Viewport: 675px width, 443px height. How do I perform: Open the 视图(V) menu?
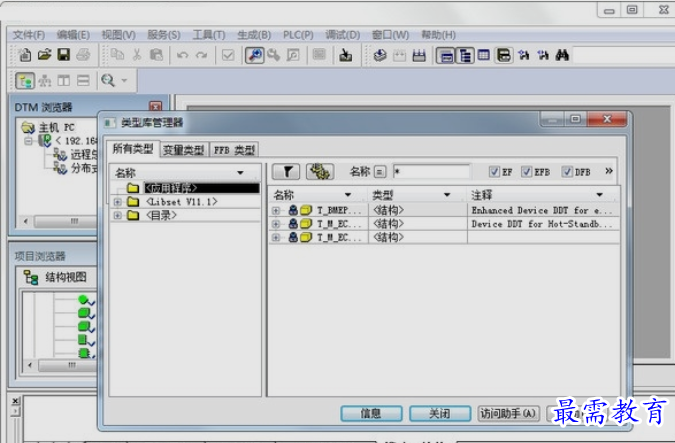tap(118, 35)
